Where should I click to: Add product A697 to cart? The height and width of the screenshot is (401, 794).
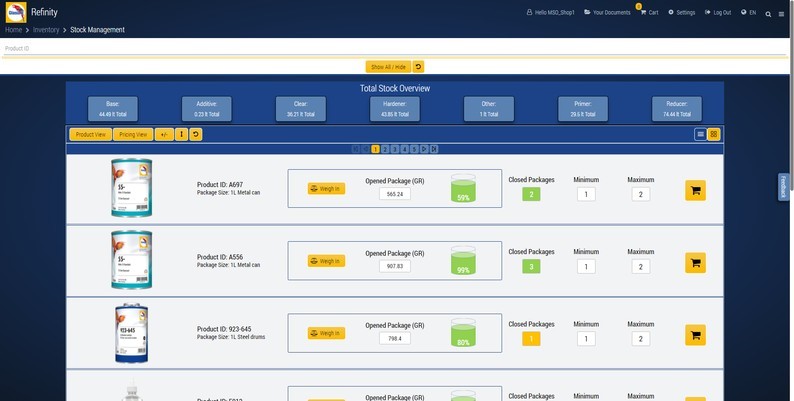tap(695, 190)
